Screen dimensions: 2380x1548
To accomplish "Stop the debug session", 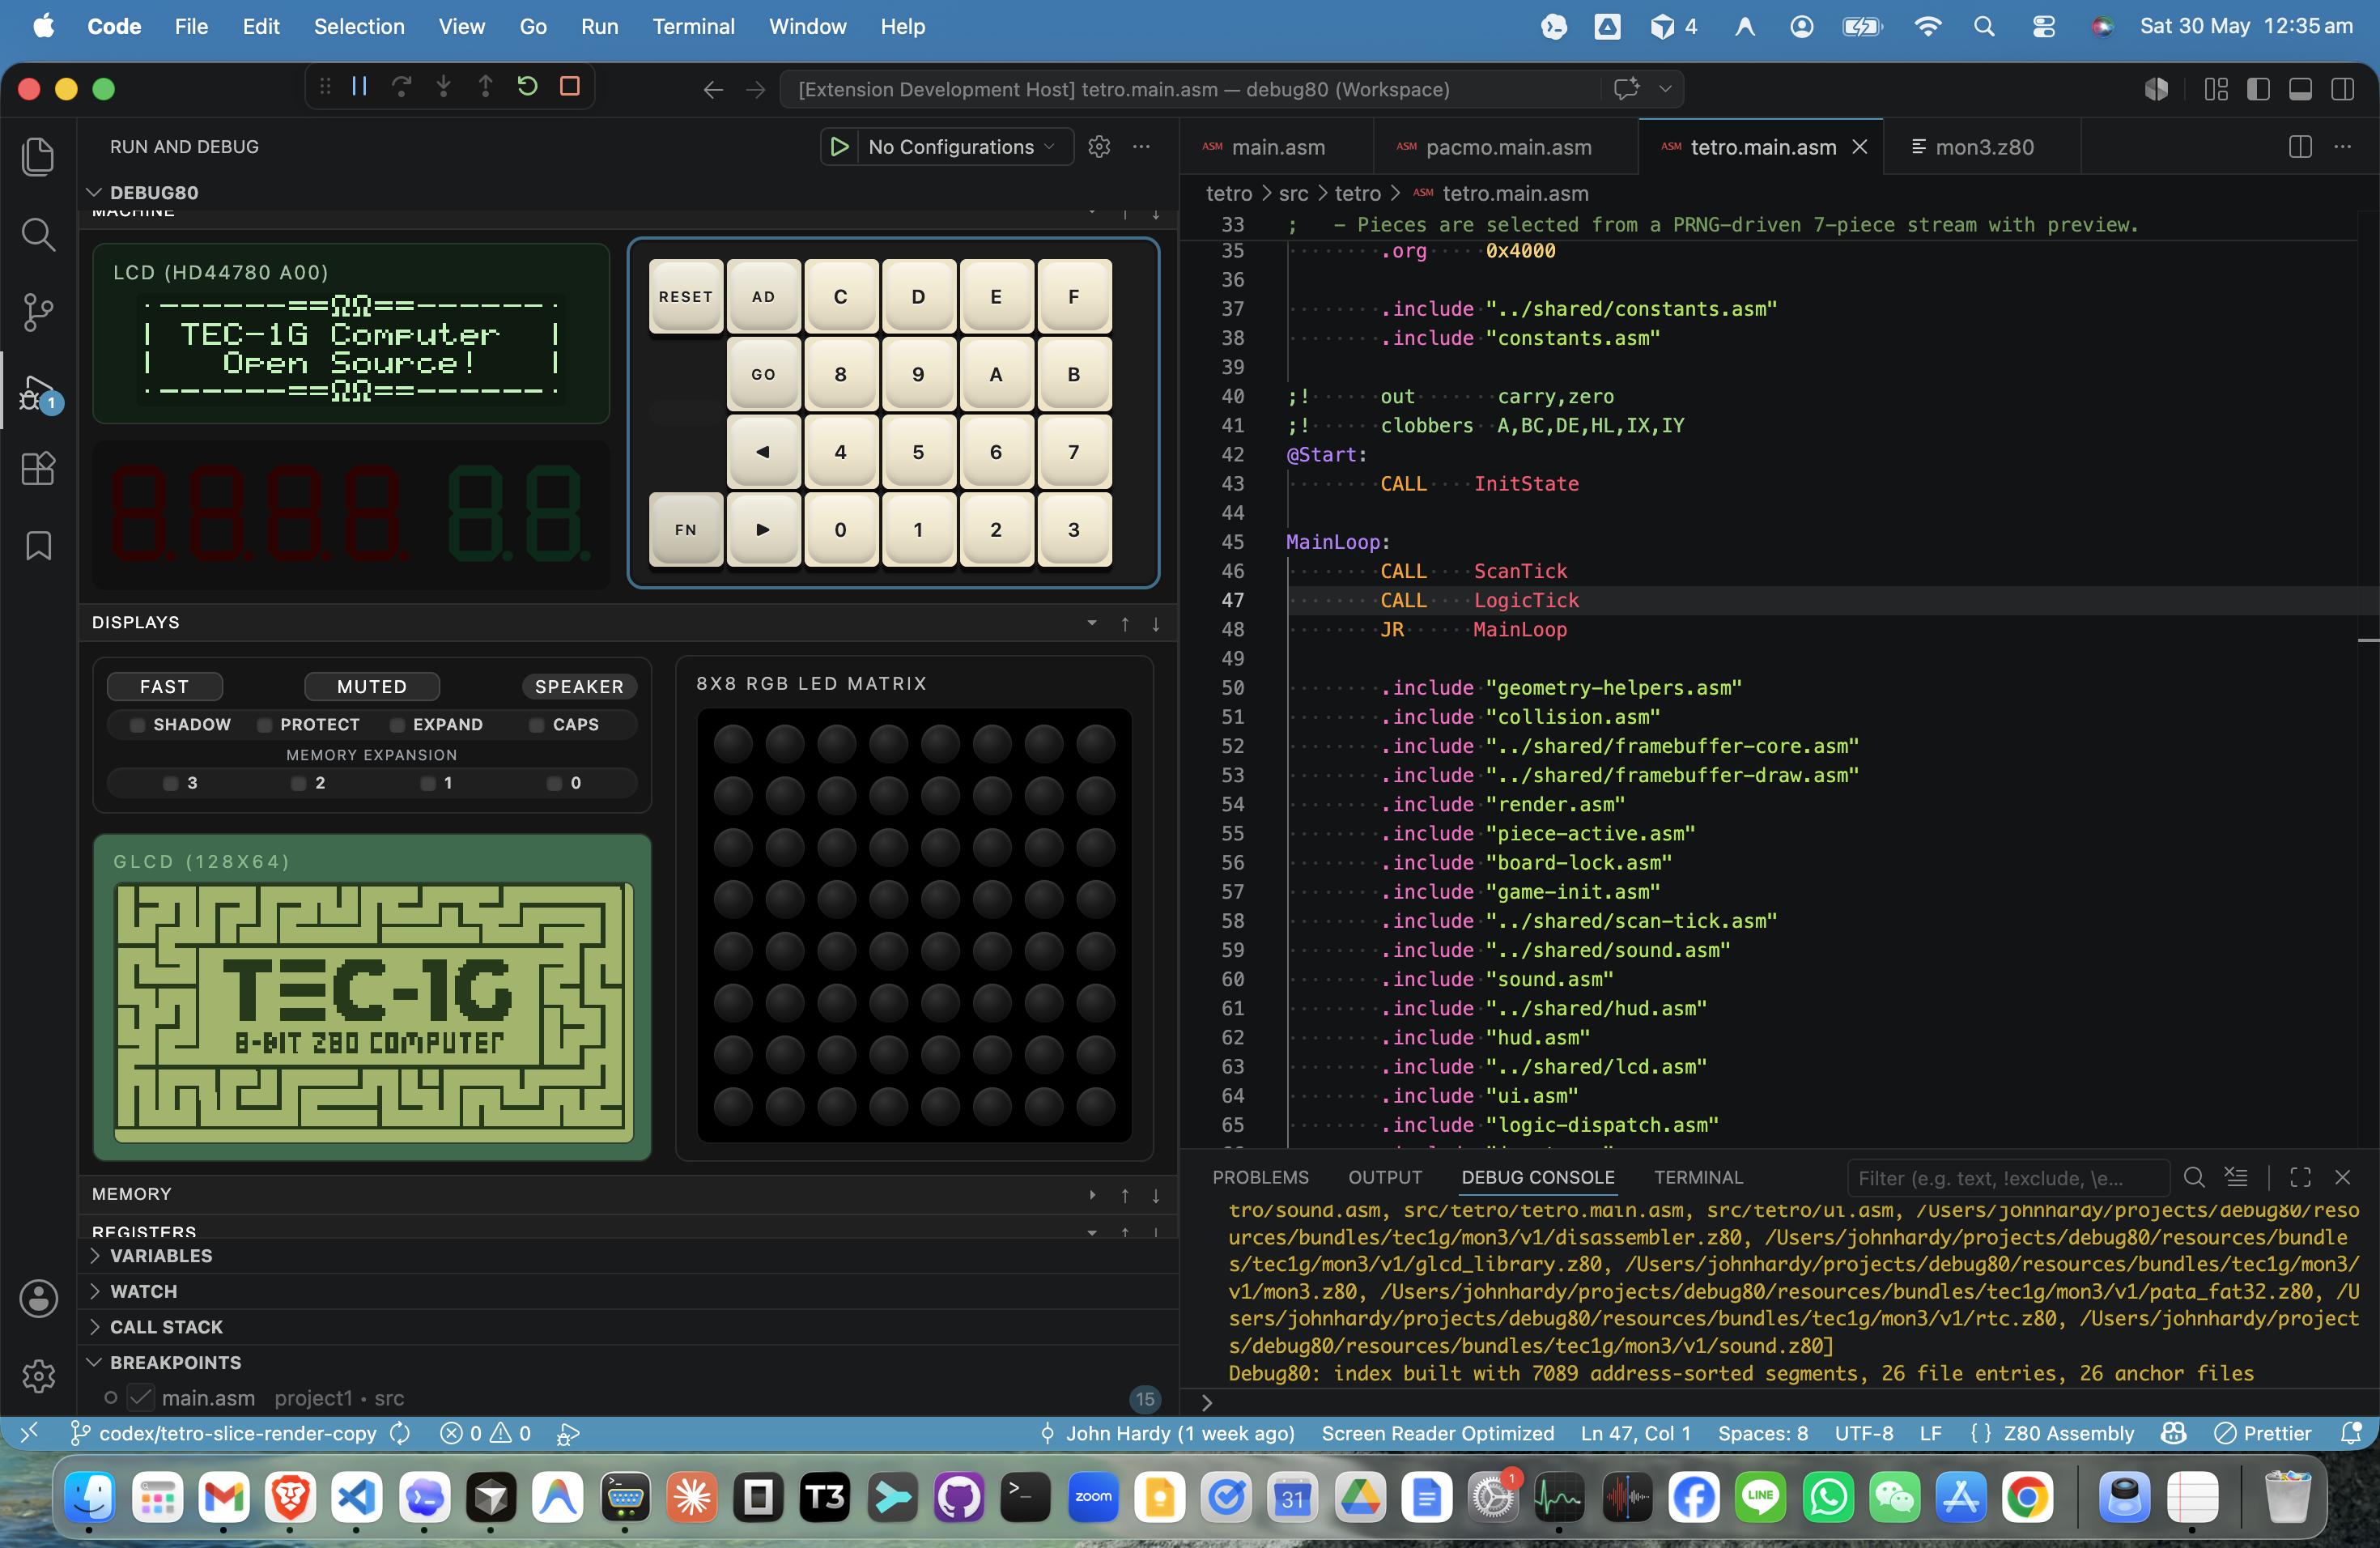I will pos(570,87).
